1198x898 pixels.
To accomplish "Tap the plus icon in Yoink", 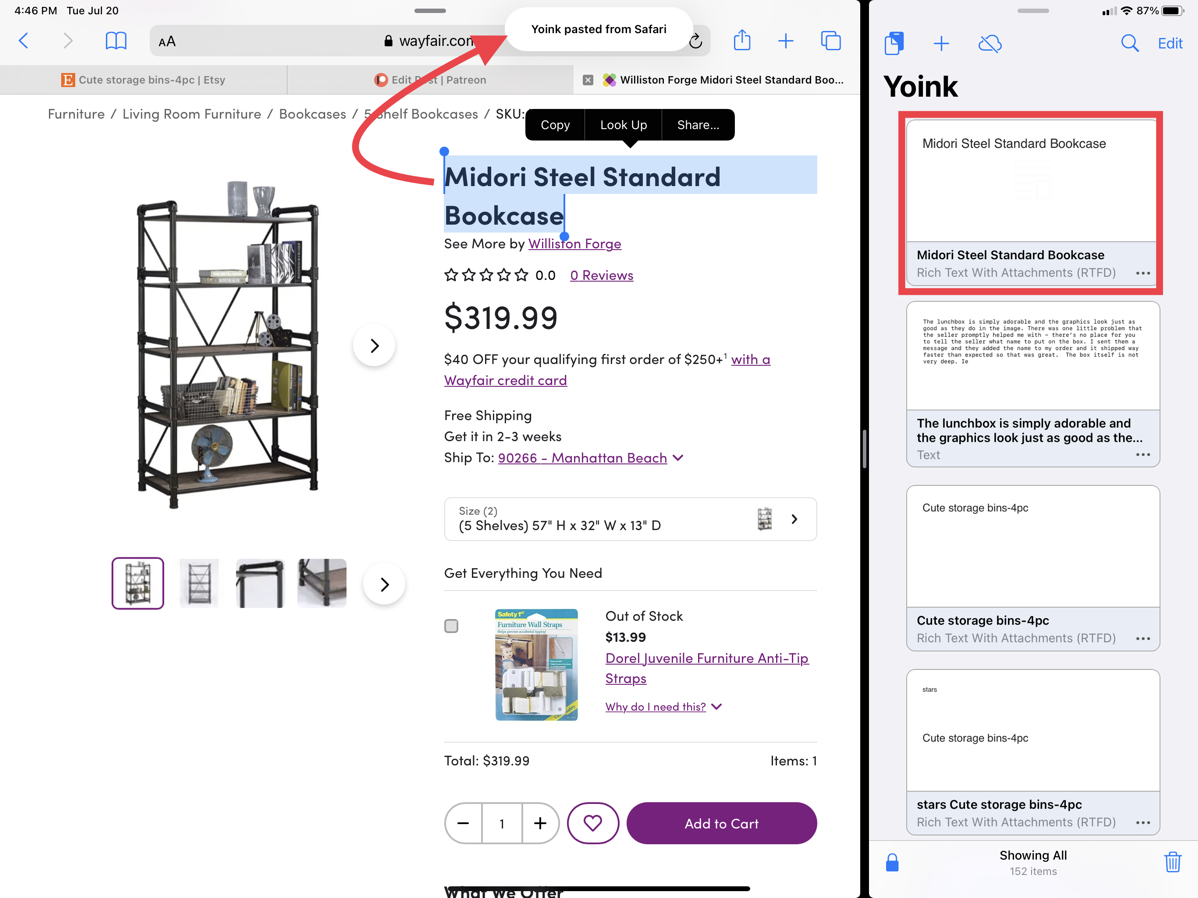I will tap(941, 43).
